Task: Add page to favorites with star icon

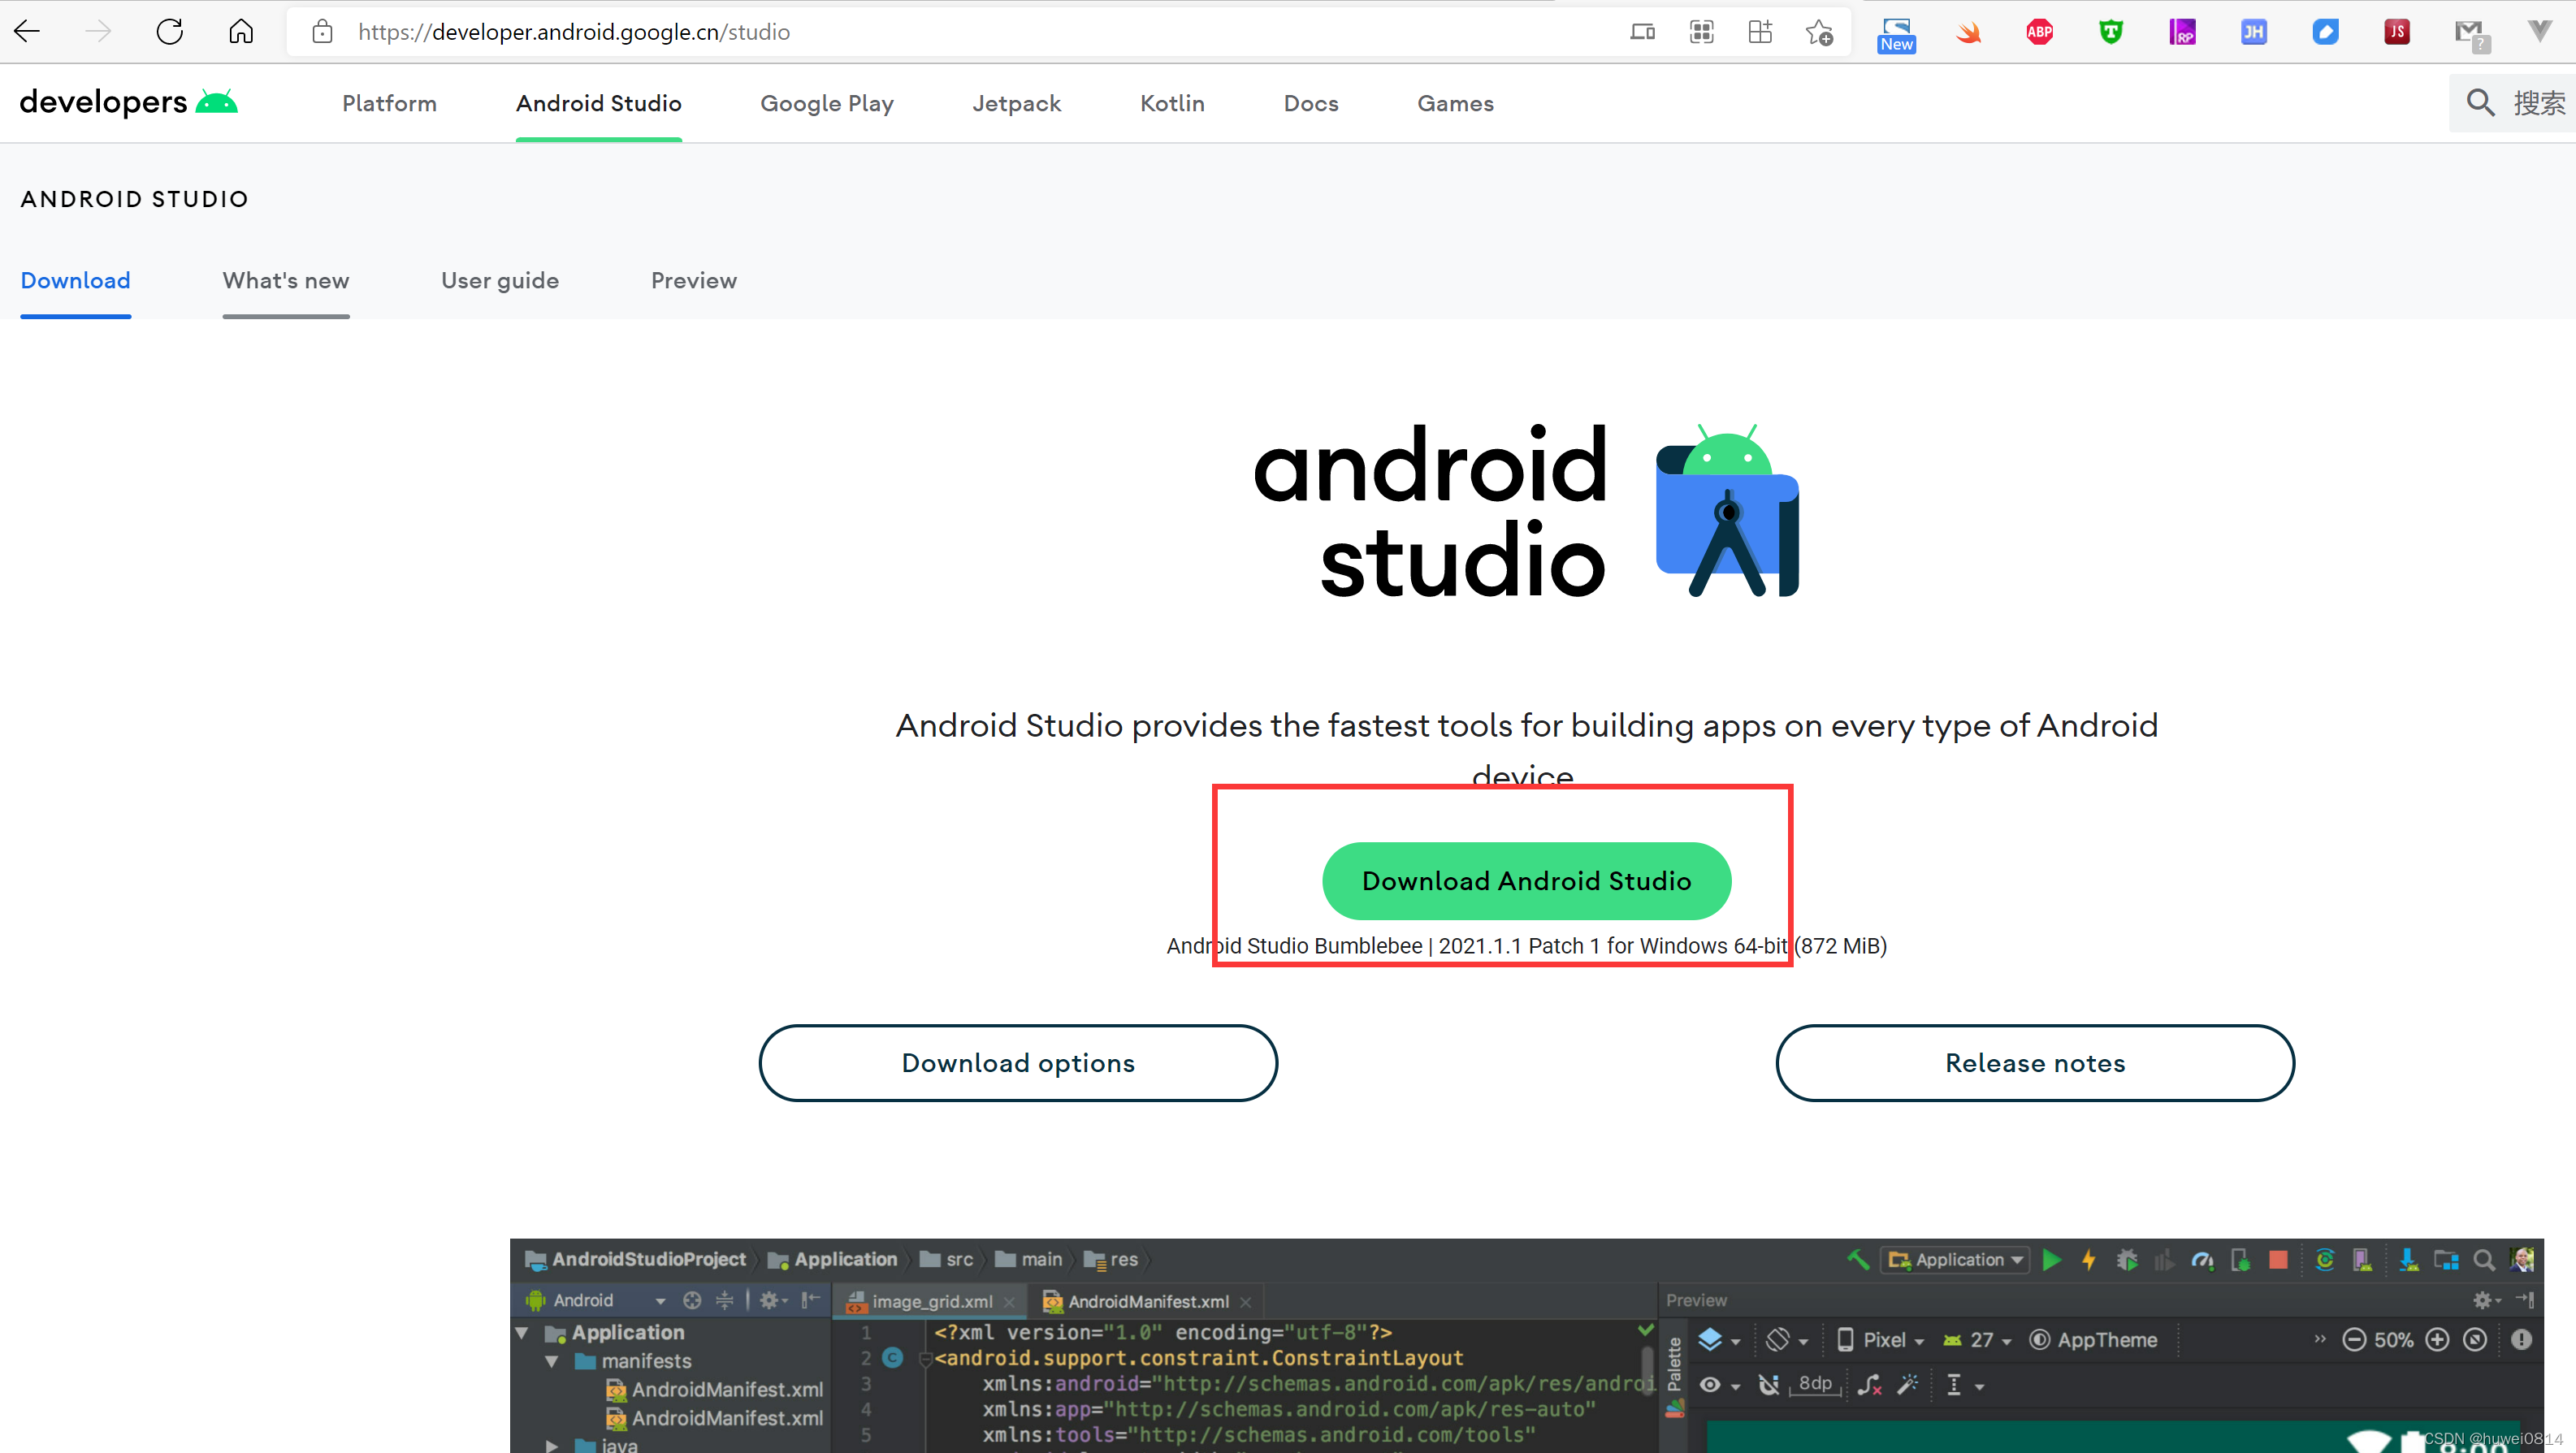Action: coord(1819,32)
